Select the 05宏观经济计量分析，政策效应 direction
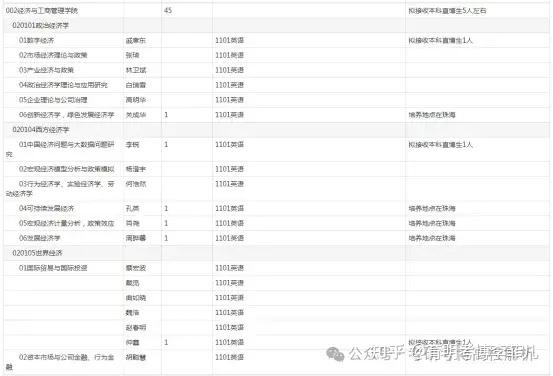The width and height of the screenshot is (553, 376). point(67,223)
